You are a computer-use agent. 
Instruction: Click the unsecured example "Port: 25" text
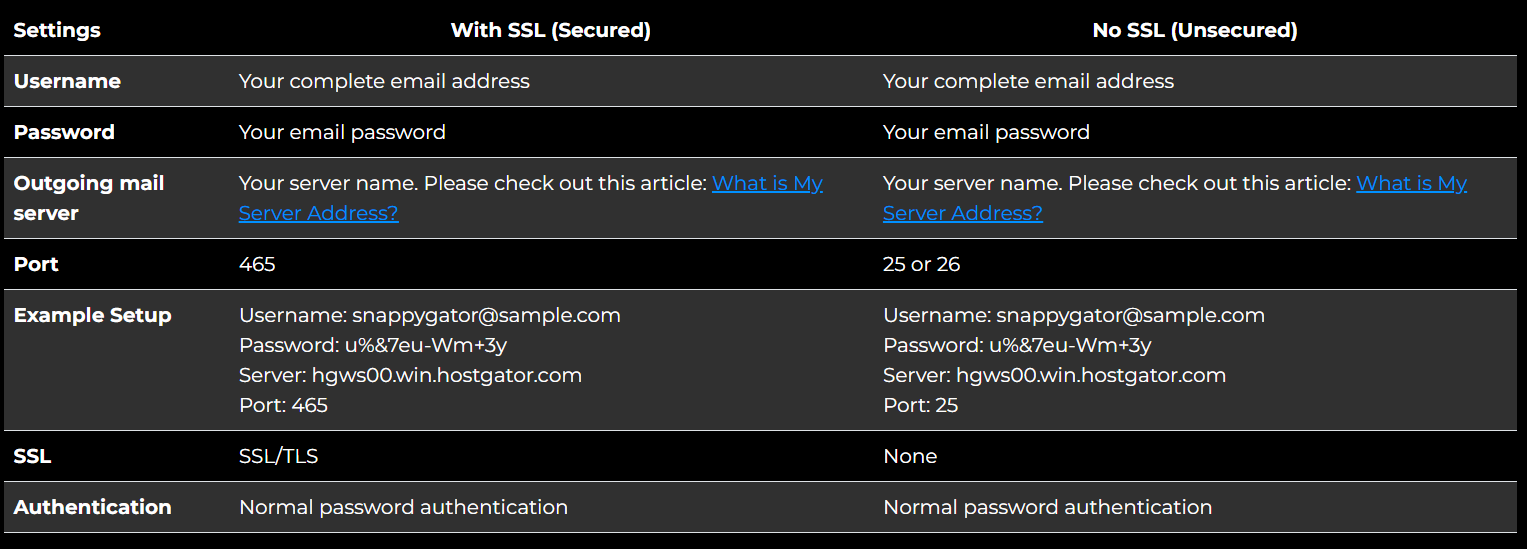(x=920, y=405)
